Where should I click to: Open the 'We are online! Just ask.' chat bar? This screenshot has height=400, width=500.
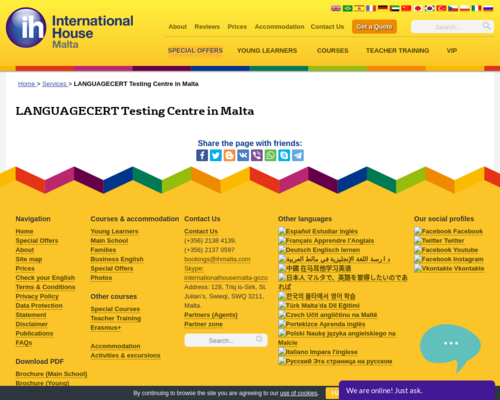point(417,390)
